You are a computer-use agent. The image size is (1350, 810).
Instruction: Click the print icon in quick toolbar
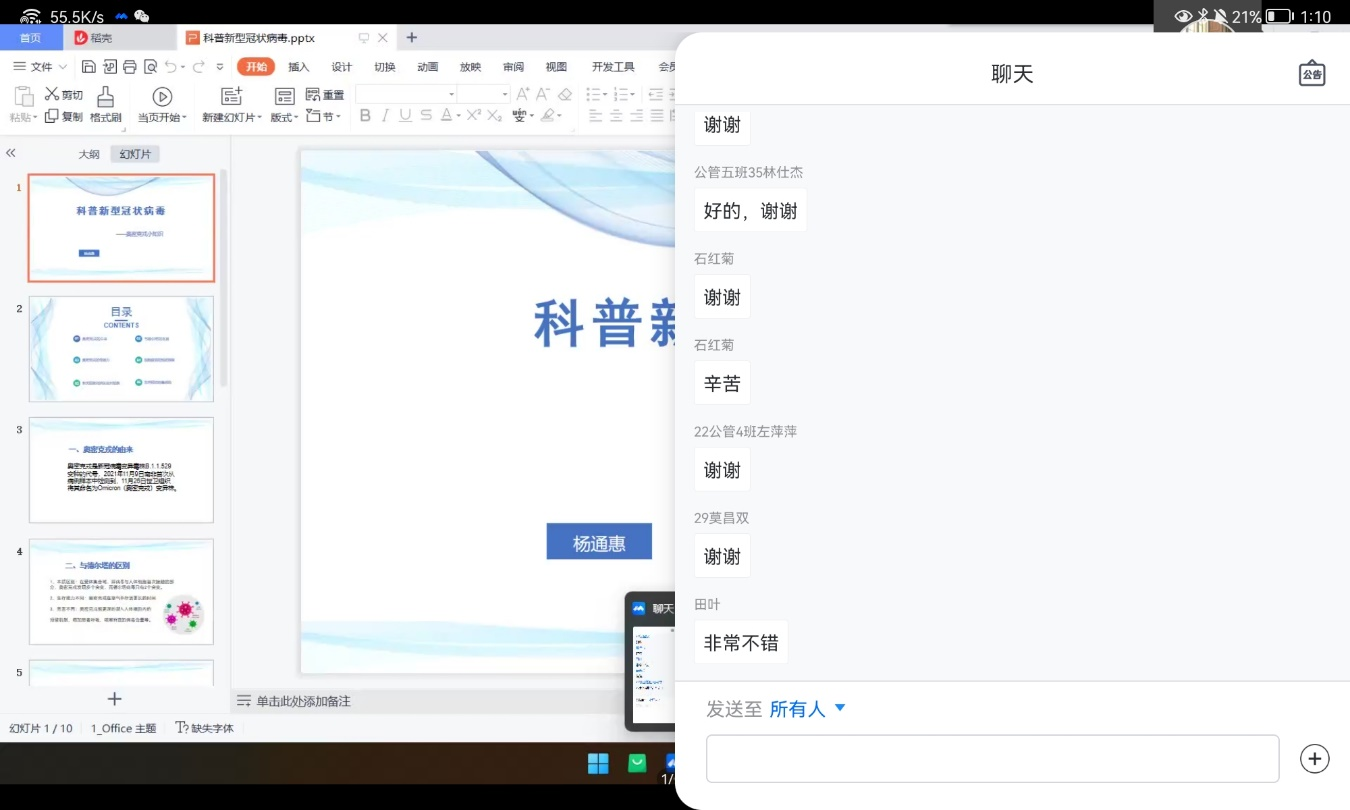pyautogui.click(x=129, y=67)
